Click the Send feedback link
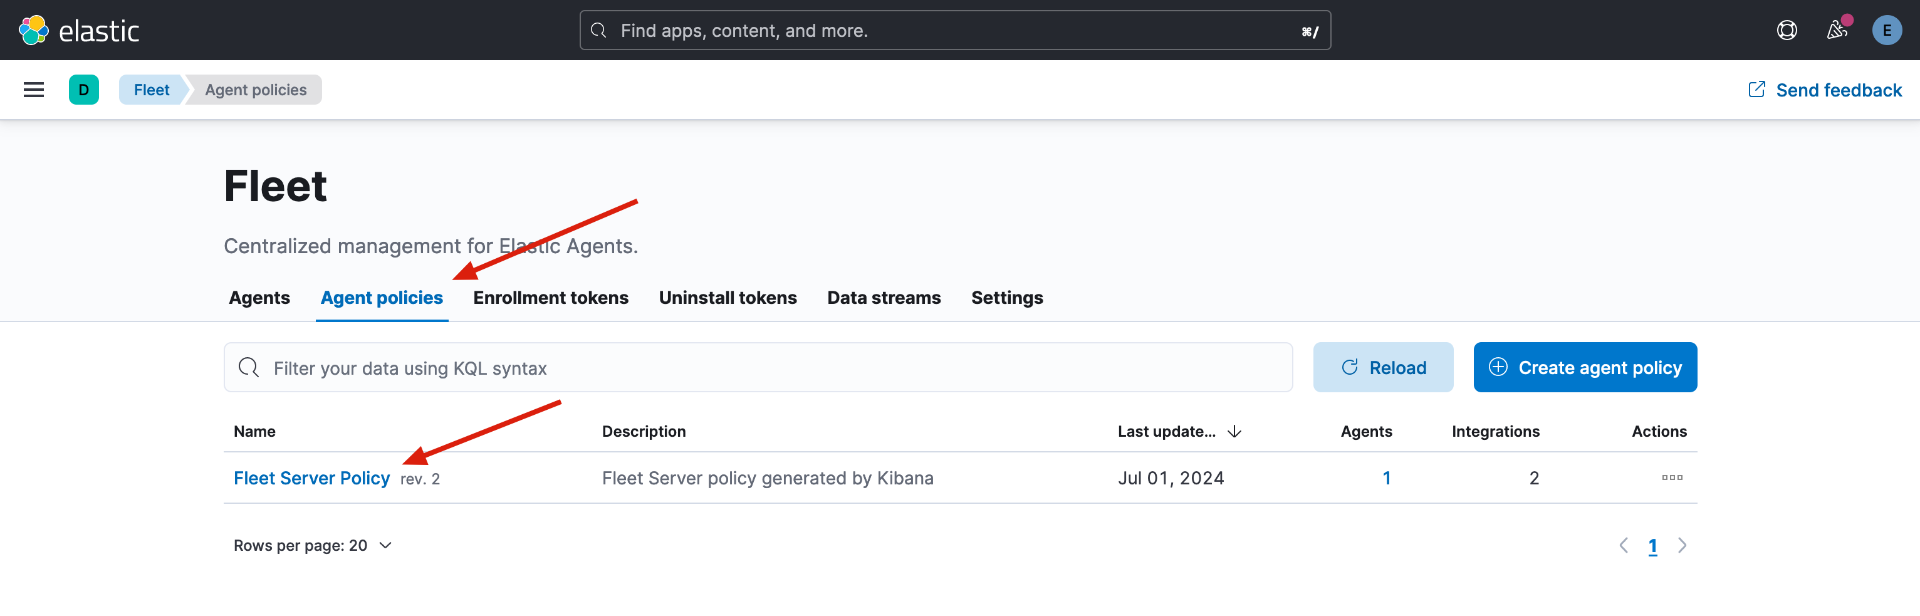Viewport: 1920px width, 616px height. (x=1825, y=90)
